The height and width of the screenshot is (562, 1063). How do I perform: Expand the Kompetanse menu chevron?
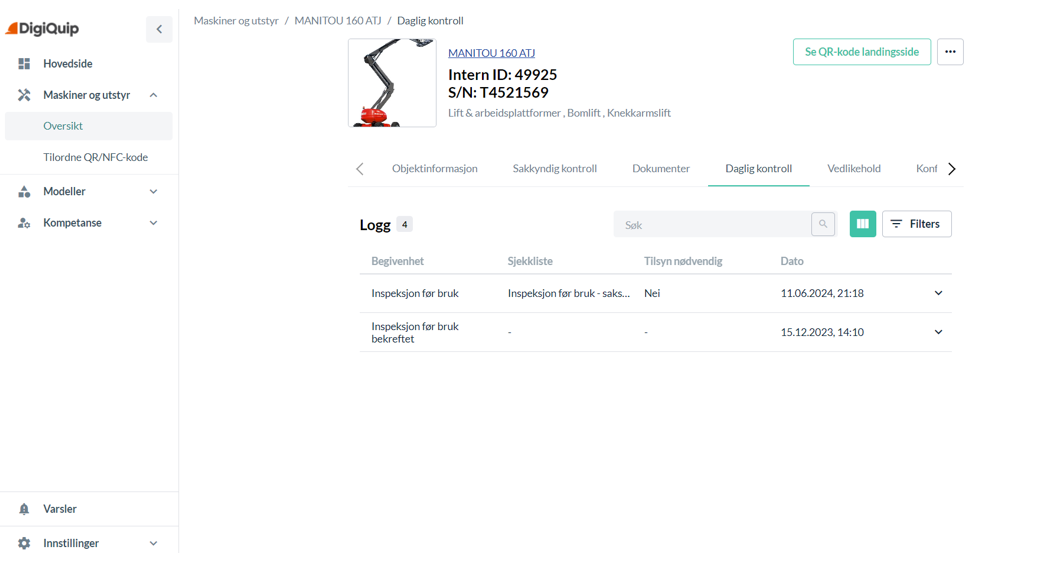154,223
